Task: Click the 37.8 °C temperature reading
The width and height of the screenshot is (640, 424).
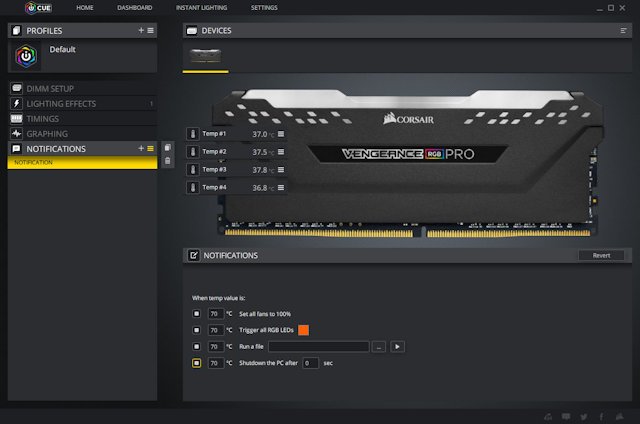Action: (x=263, y=170)
